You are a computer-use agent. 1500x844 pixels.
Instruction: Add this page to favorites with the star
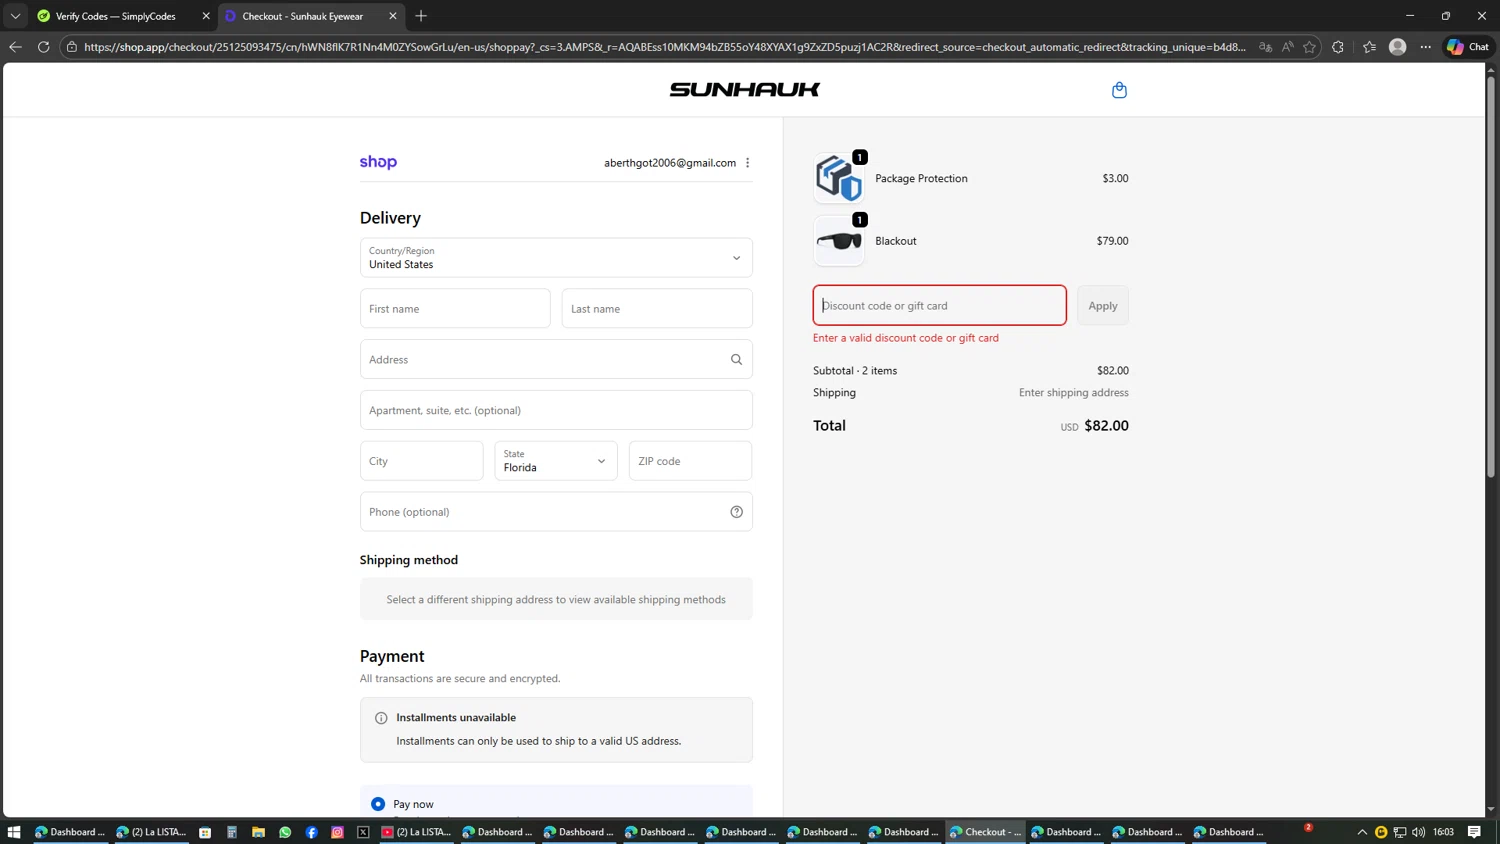pos(1309,47)
